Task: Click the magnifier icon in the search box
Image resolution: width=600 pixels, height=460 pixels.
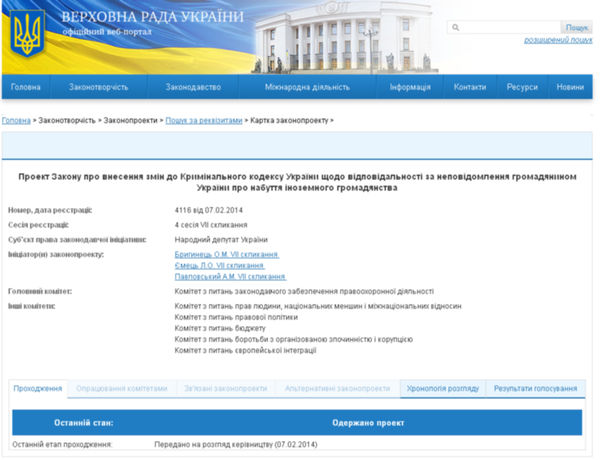Action: [x=455, y=27]
